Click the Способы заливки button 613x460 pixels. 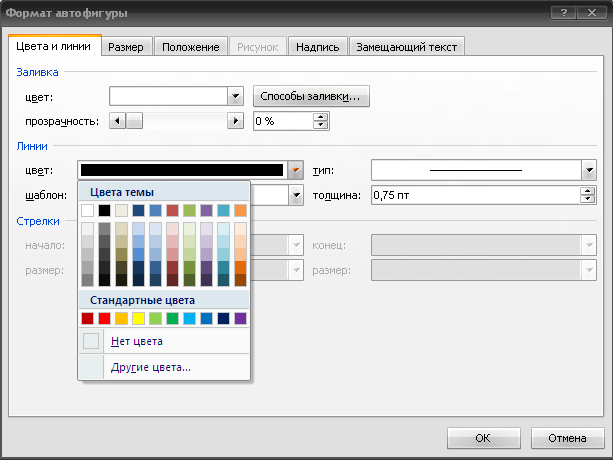[x=311, y=96]
